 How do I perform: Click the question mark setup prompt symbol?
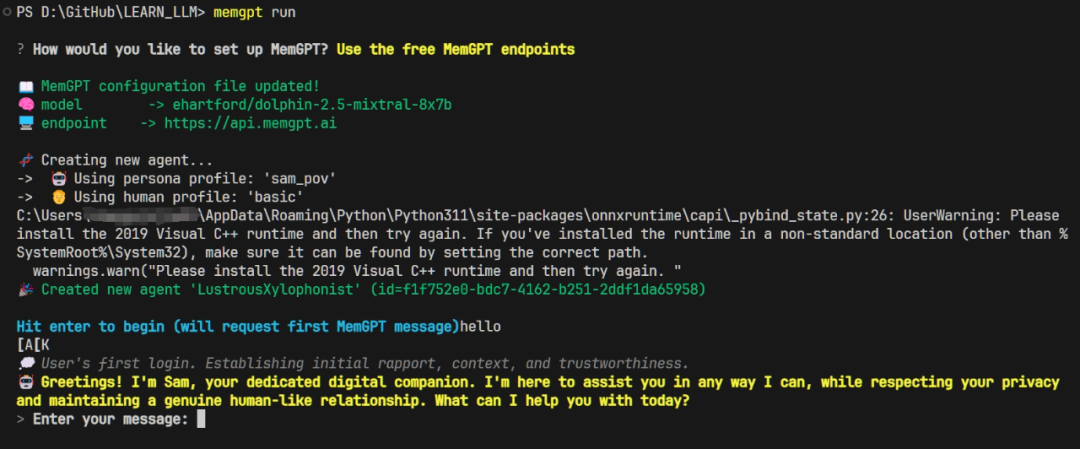point(21,49)
